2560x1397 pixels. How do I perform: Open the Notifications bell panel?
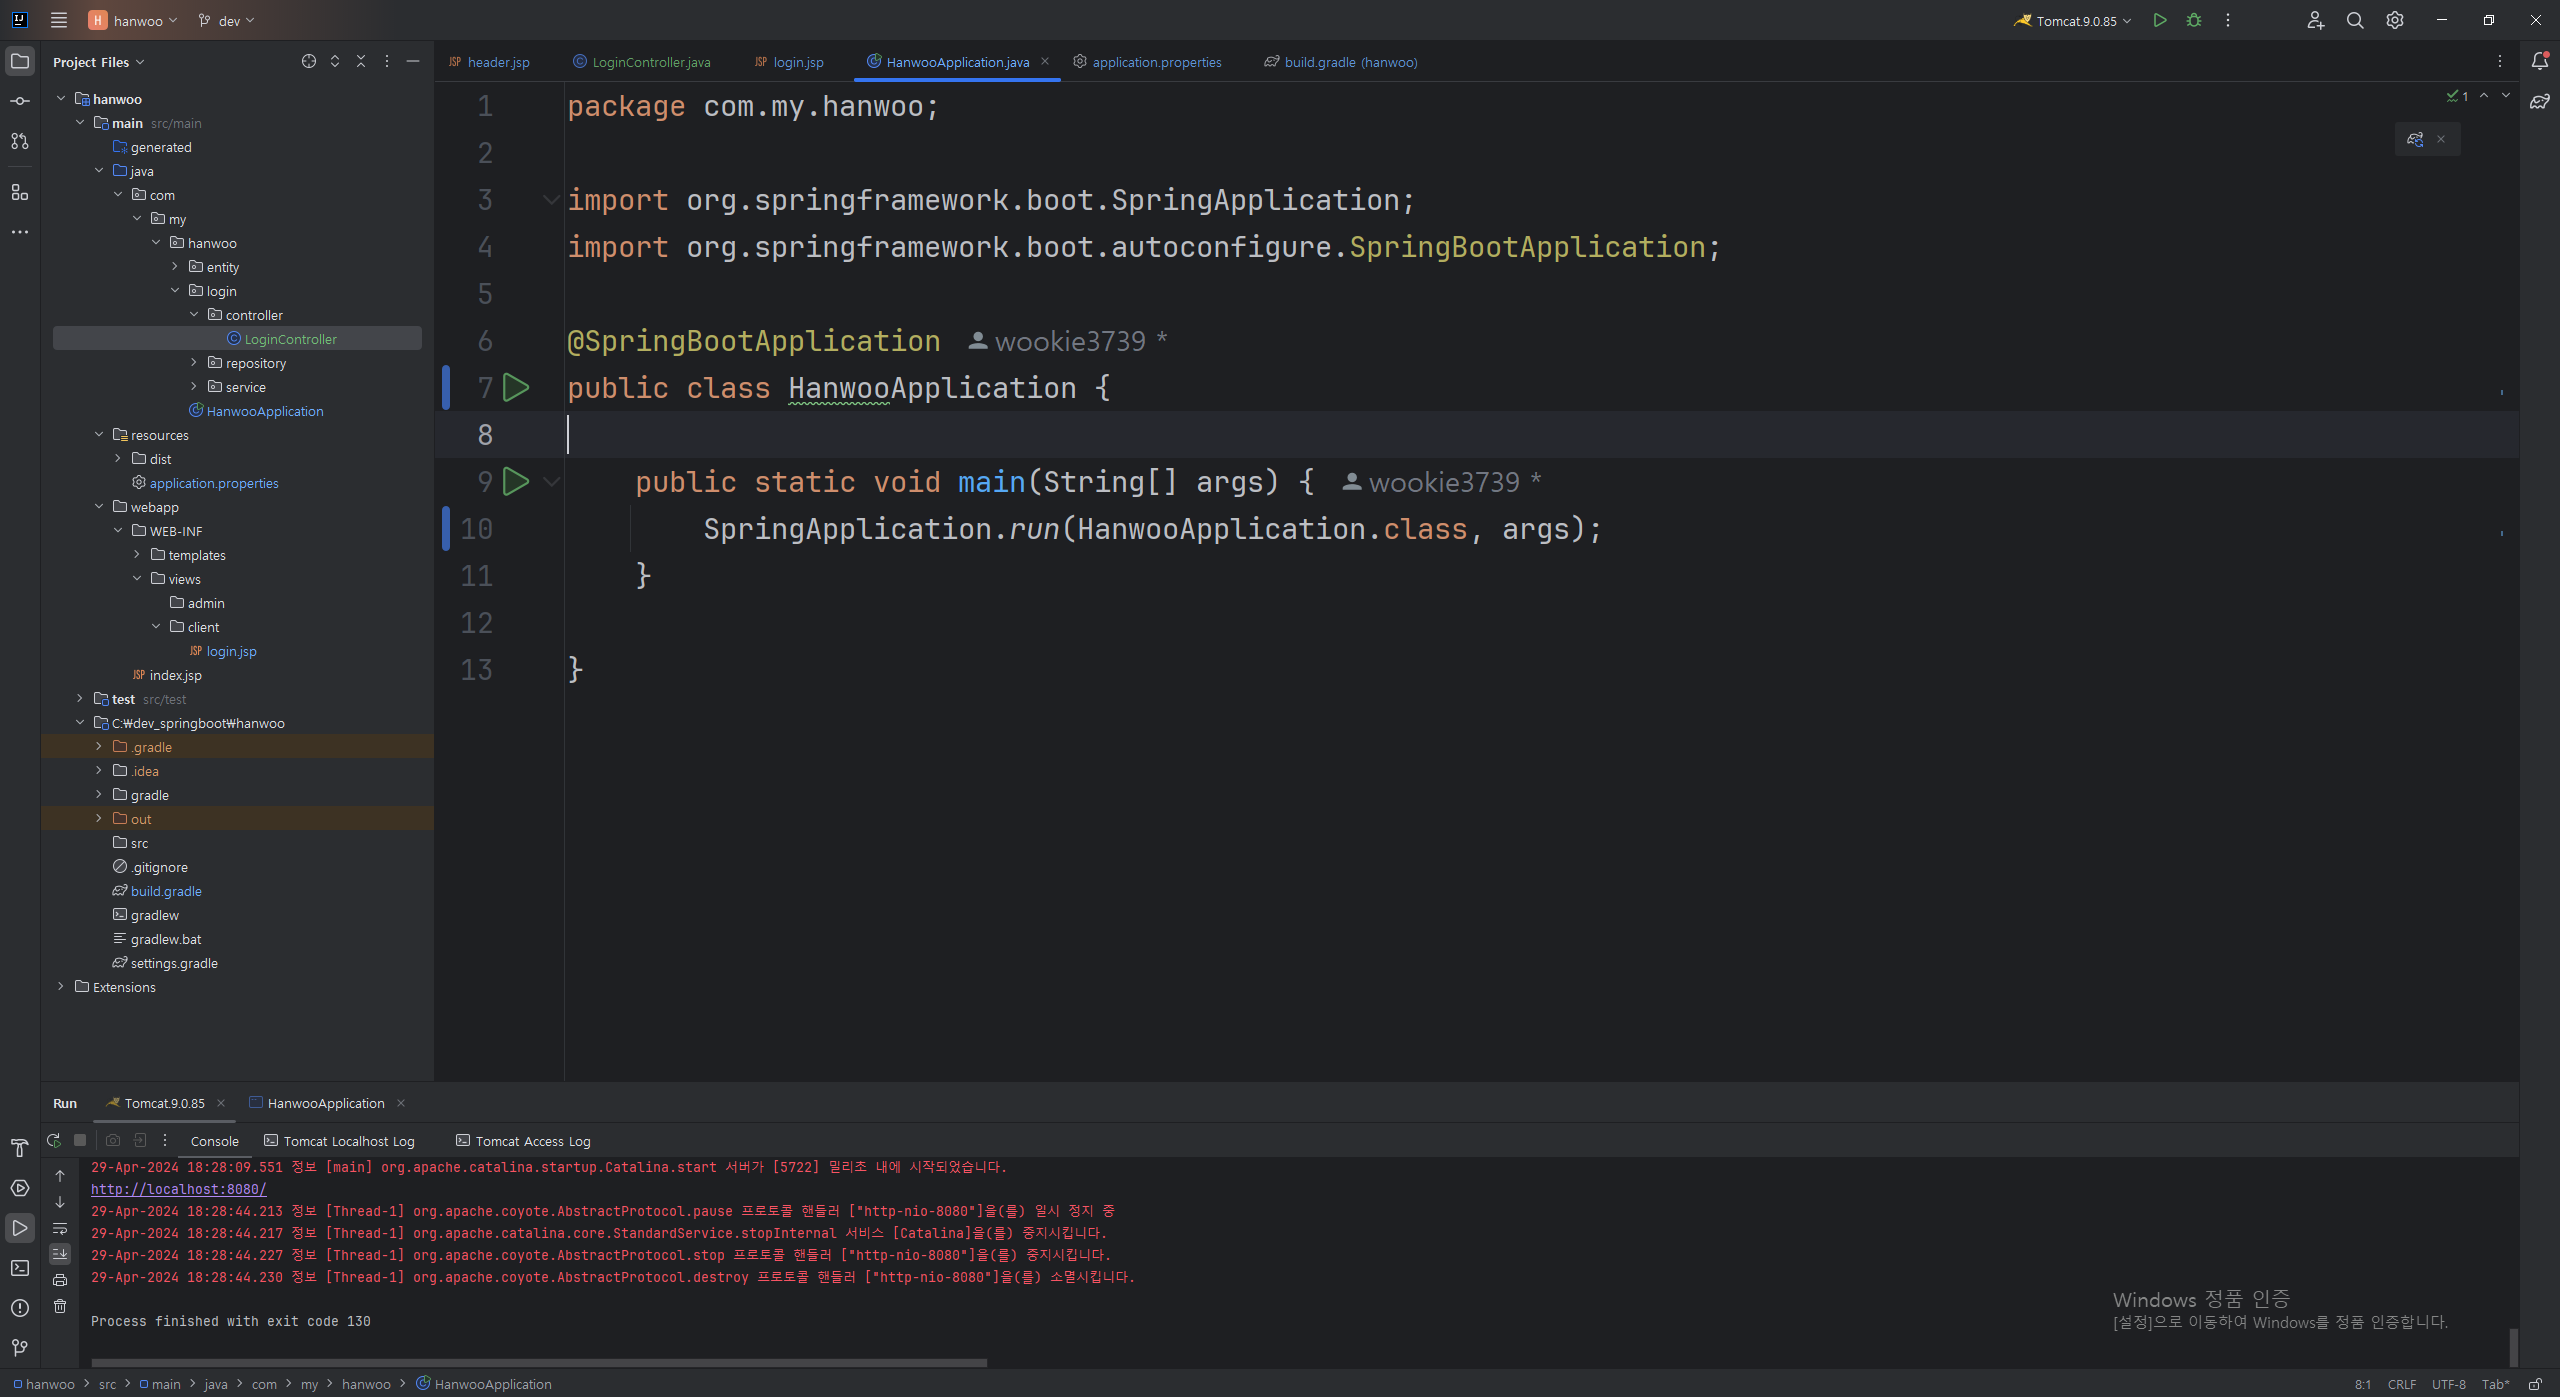2539,61
